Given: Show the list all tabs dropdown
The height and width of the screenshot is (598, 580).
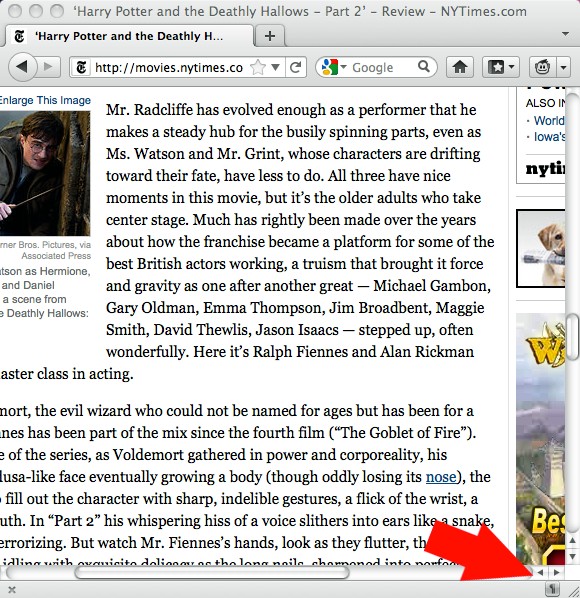Looking at the screenshot, I should [x=566, y=34].
